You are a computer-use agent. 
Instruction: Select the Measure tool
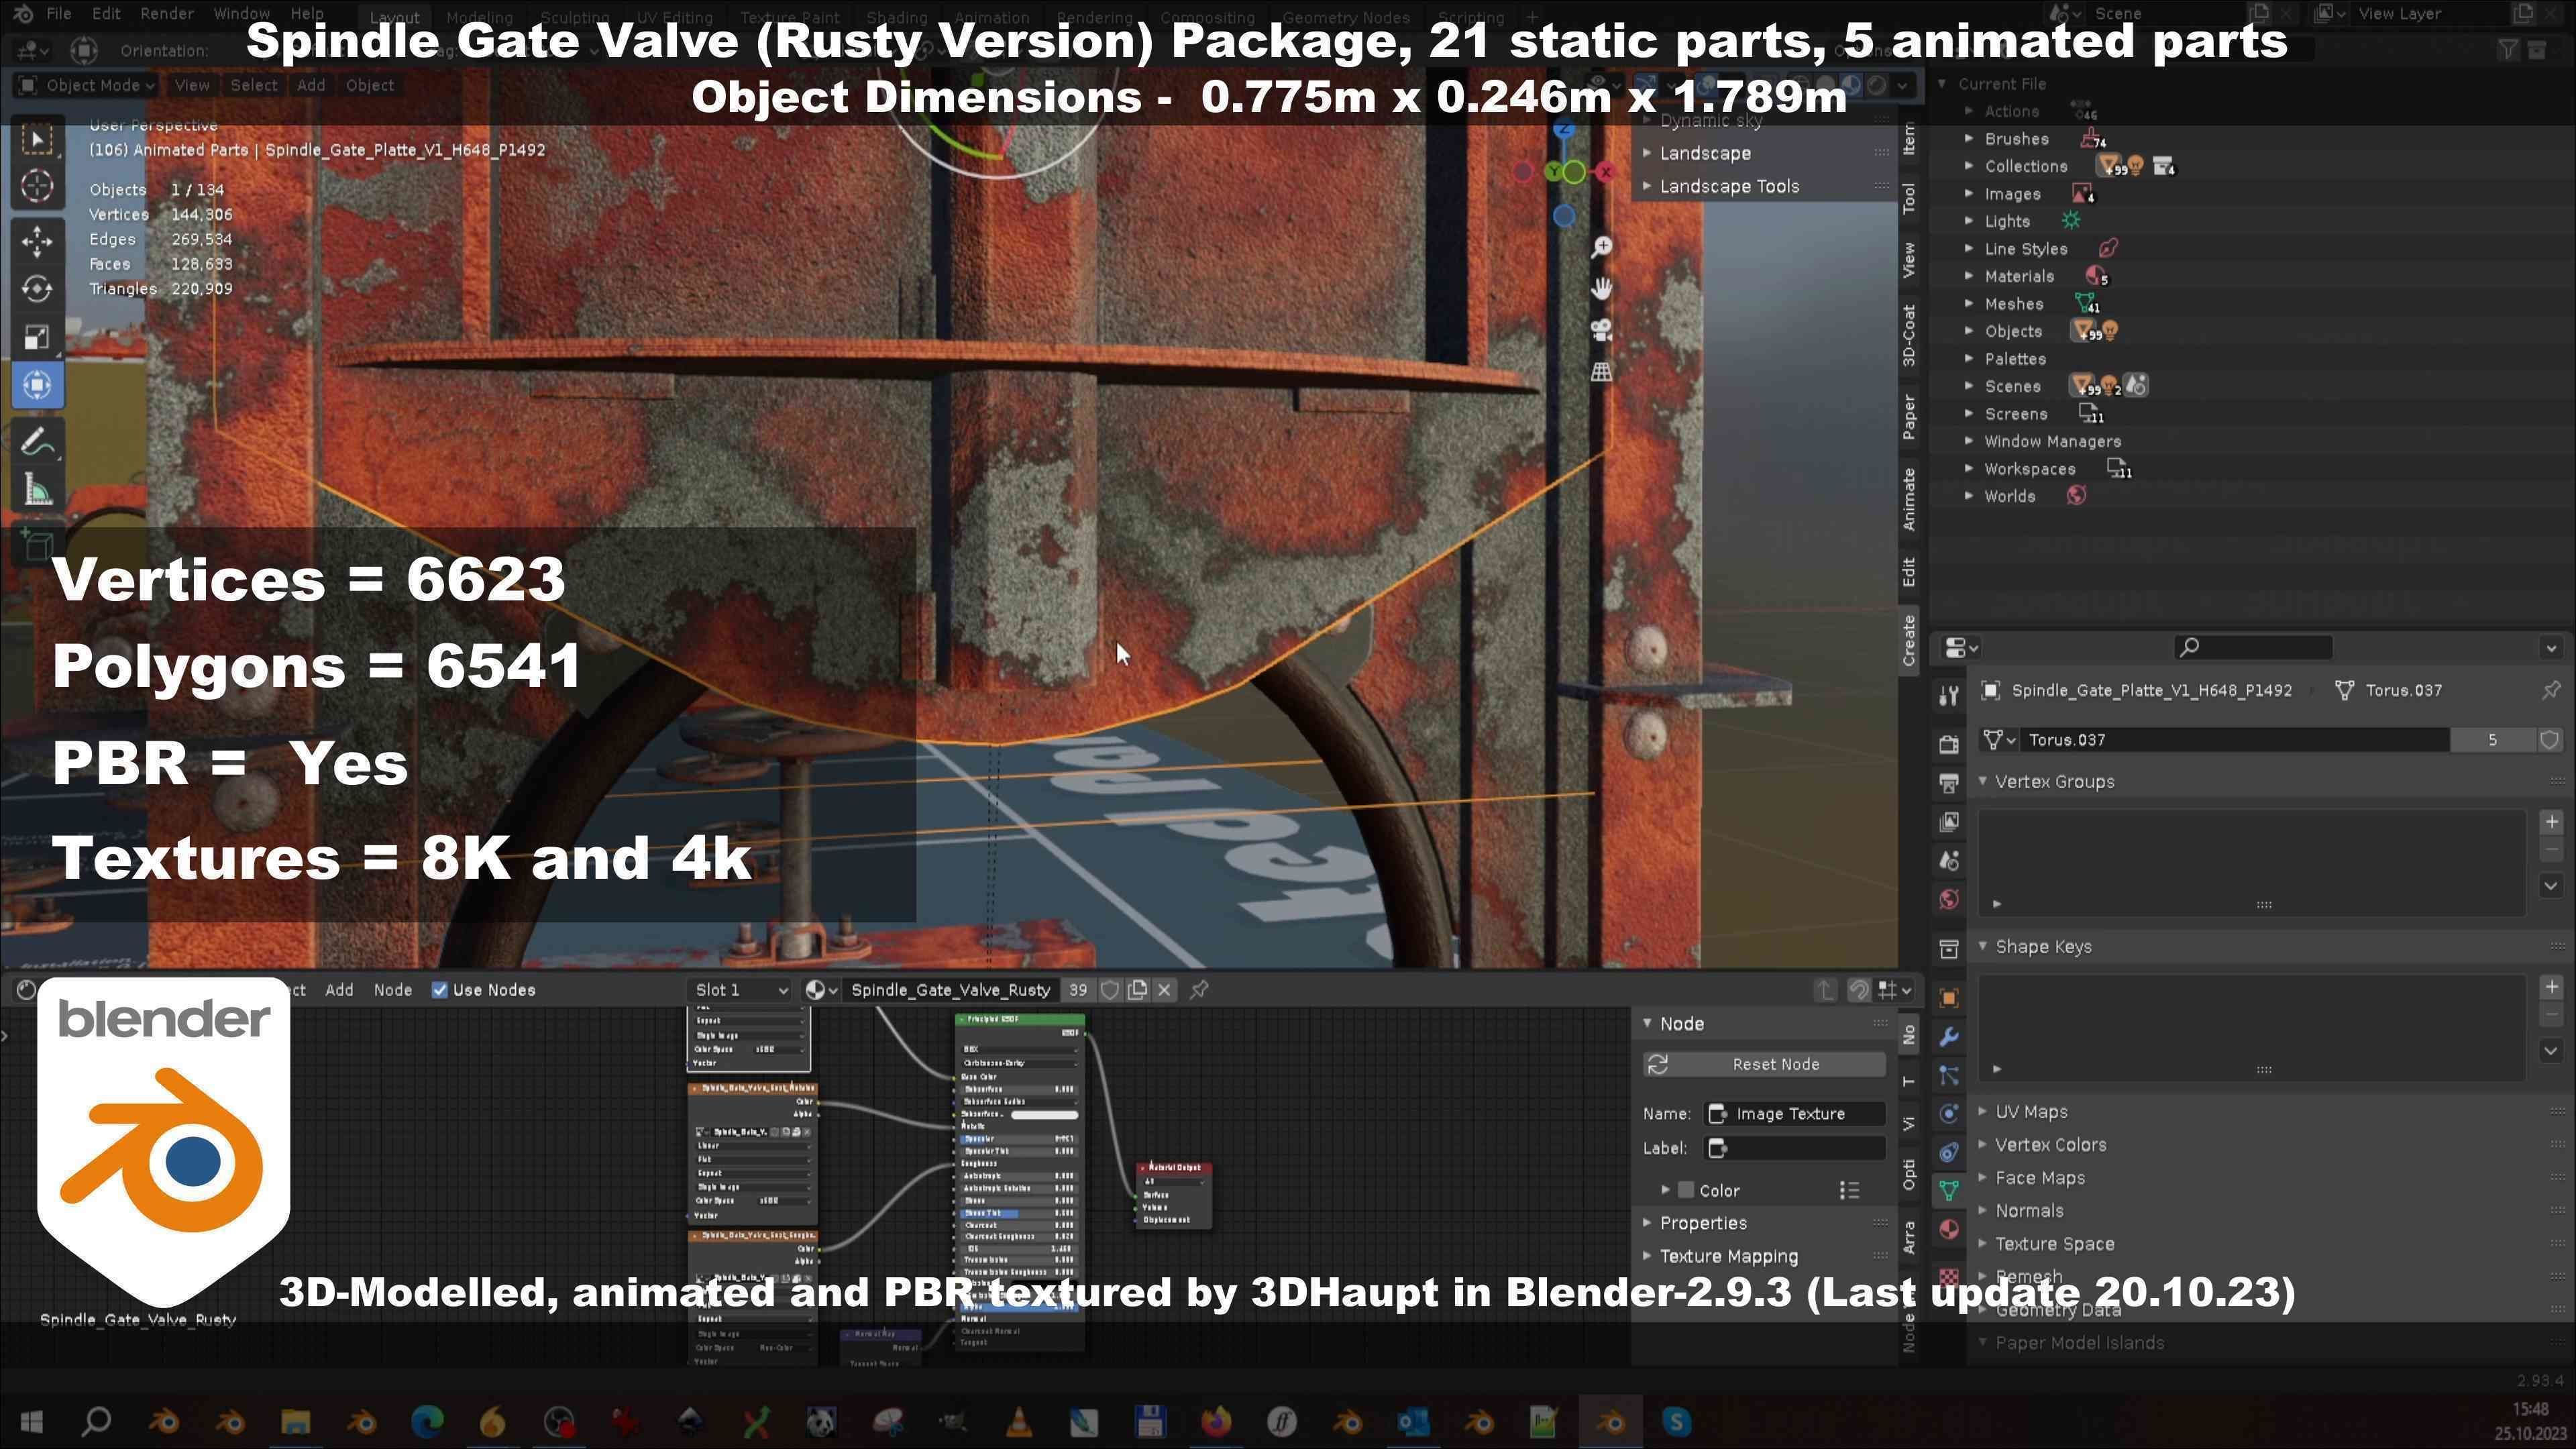click(x=37, y=490)
